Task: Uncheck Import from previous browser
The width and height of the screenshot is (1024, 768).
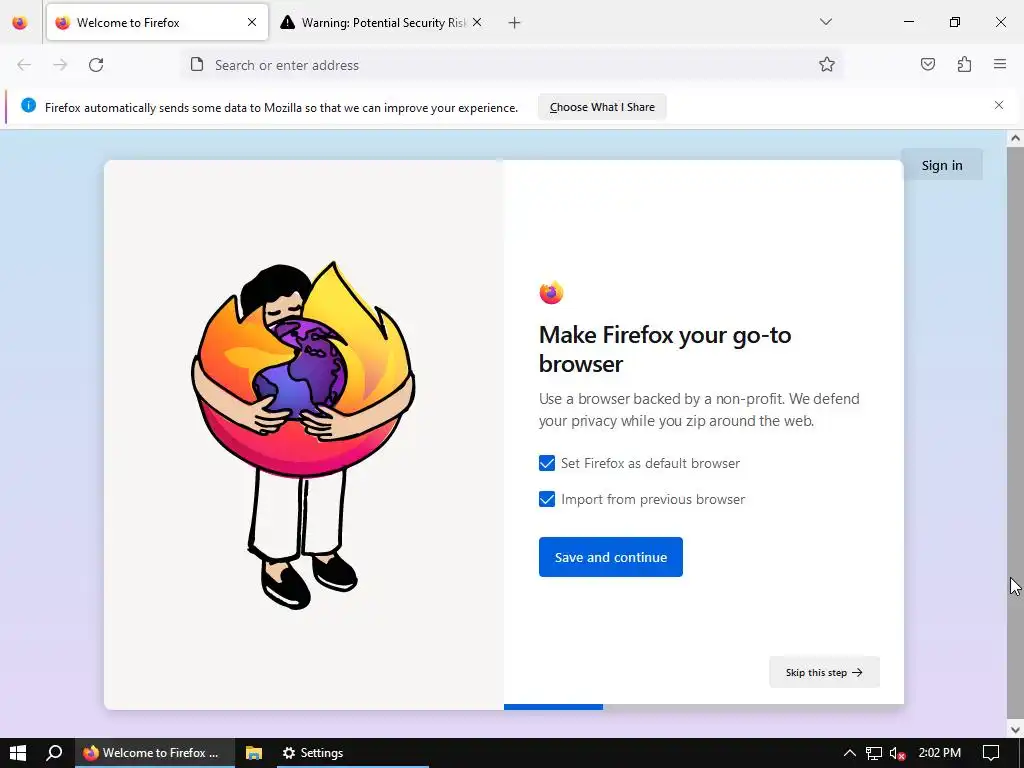Action: point(547,499)
